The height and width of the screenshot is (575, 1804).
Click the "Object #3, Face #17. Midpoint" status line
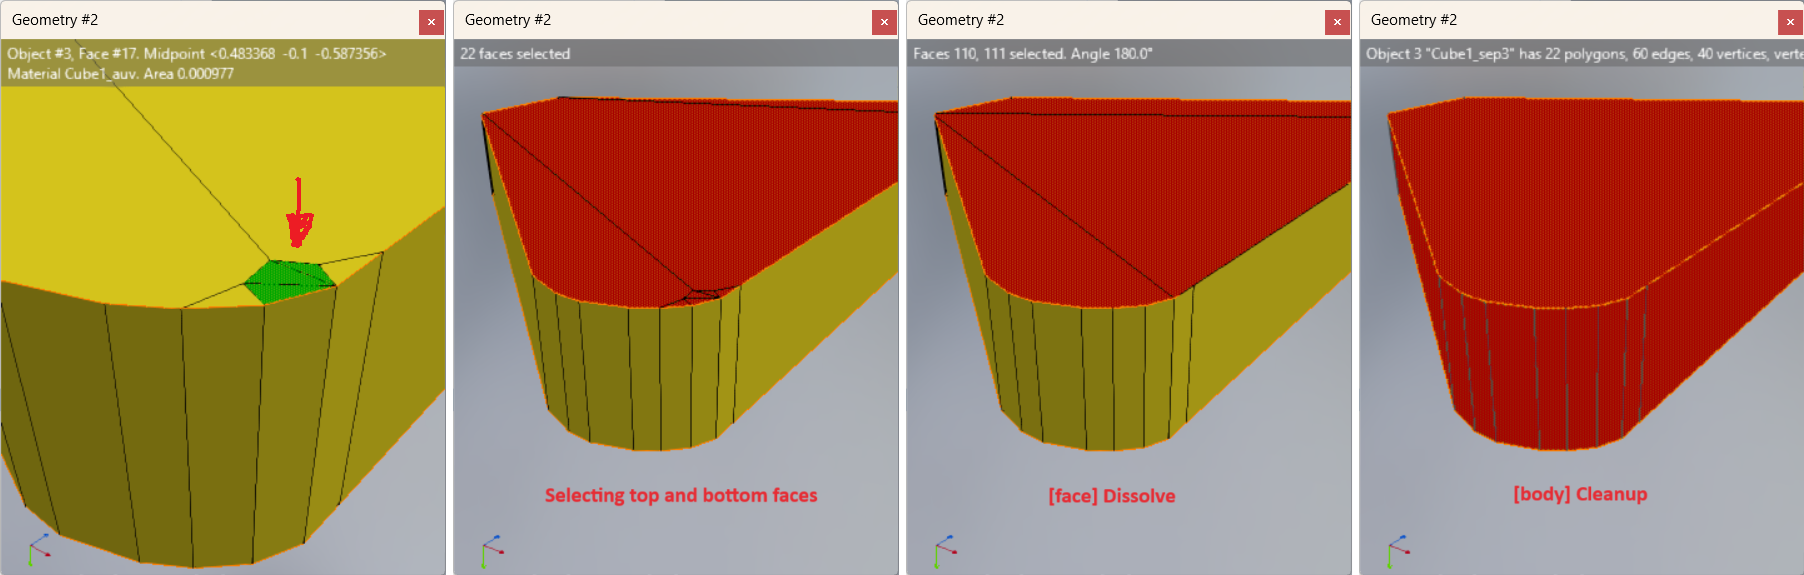[197, 54]
